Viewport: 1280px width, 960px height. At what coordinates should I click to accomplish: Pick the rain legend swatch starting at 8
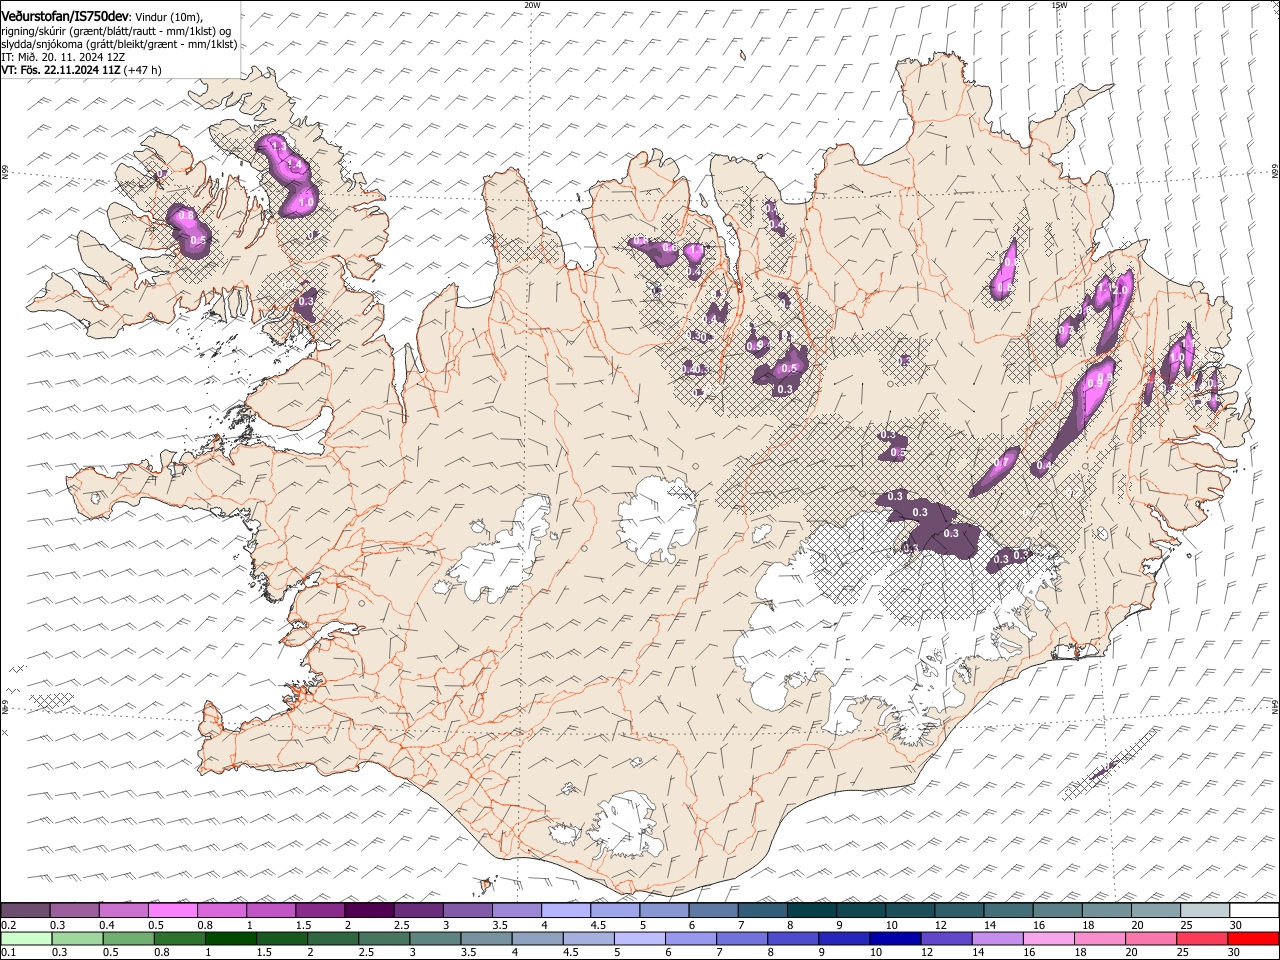pyautogui.click(x=792, y=938)
